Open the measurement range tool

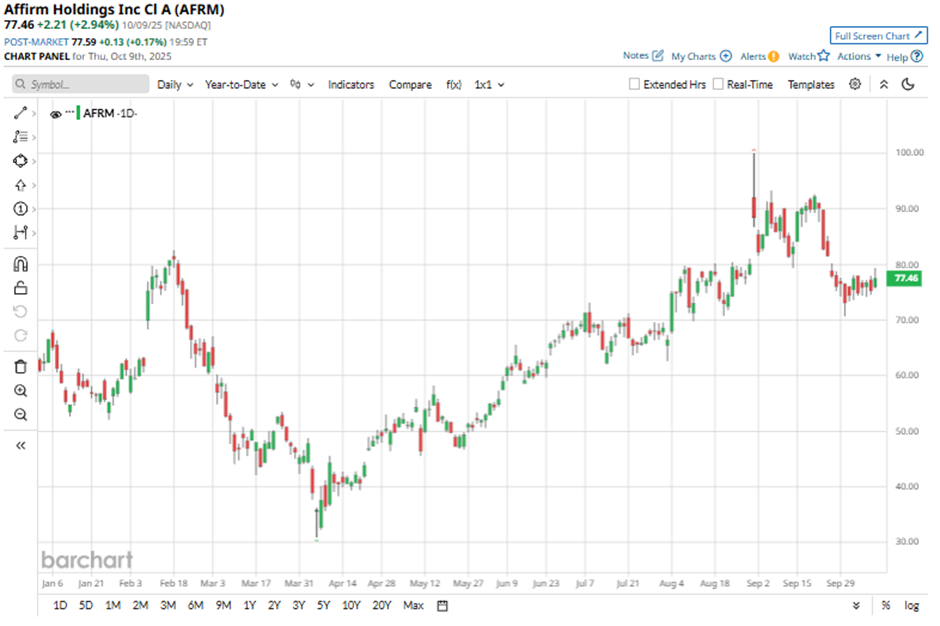(x=20, y=232)
